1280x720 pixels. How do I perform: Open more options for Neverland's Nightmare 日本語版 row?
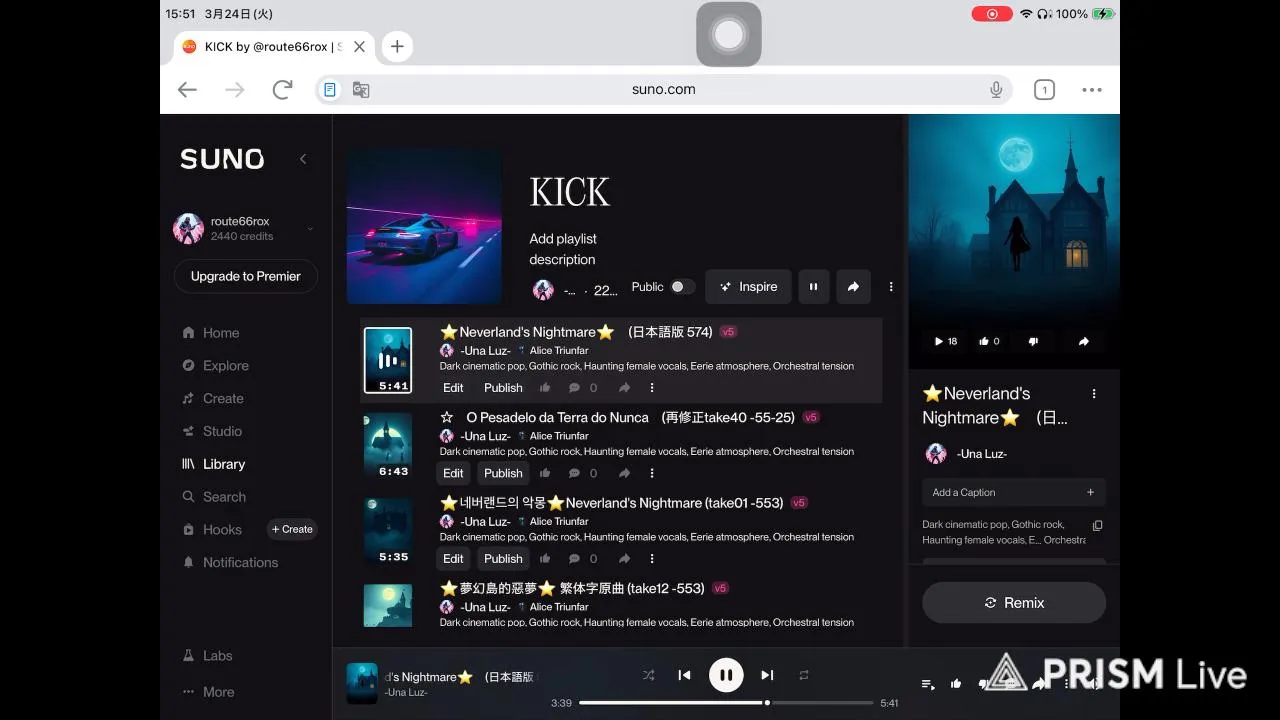click(x=652, y=388)
